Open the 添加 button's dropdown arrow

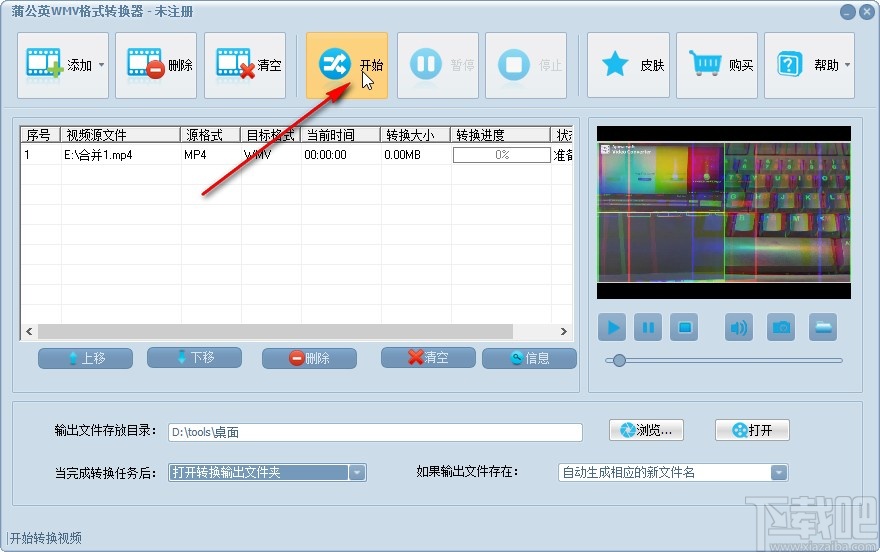(x=102, y=65)
